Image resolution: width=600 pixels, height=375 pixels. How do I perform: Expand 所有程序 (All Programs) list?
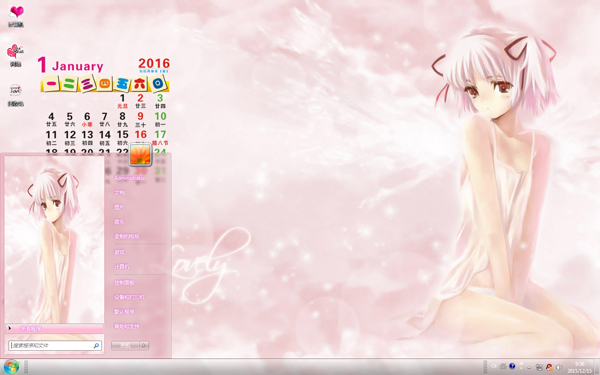click(54, 328)
